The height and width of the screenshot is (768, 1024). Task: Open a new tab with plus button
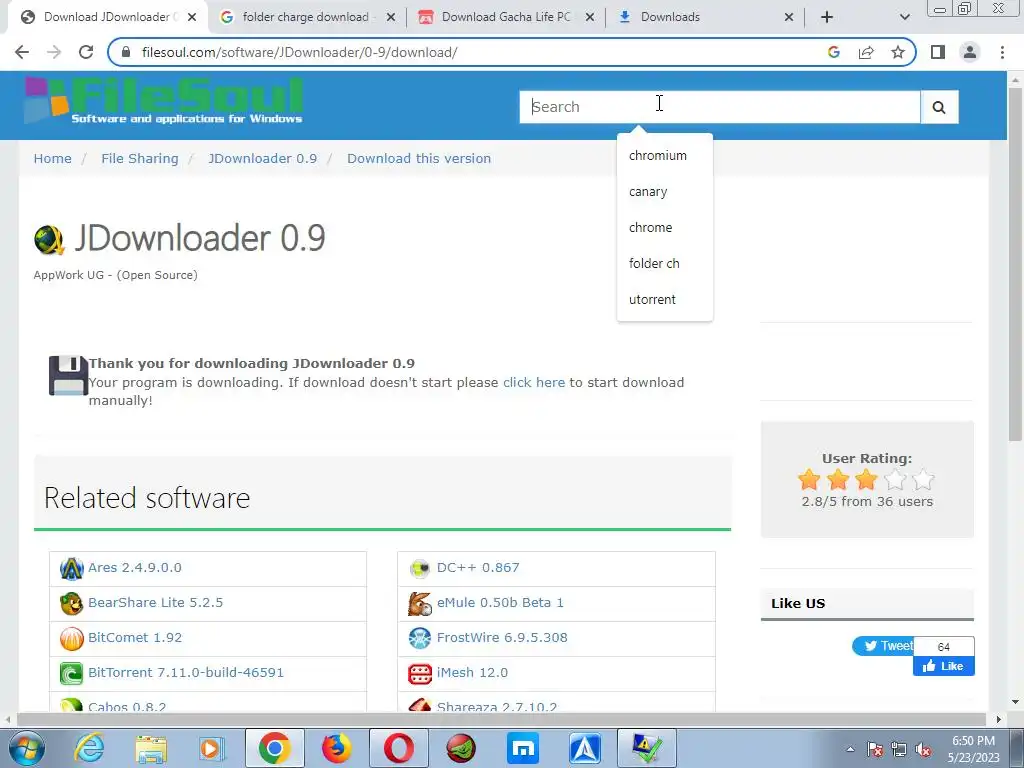pos(827,17)
